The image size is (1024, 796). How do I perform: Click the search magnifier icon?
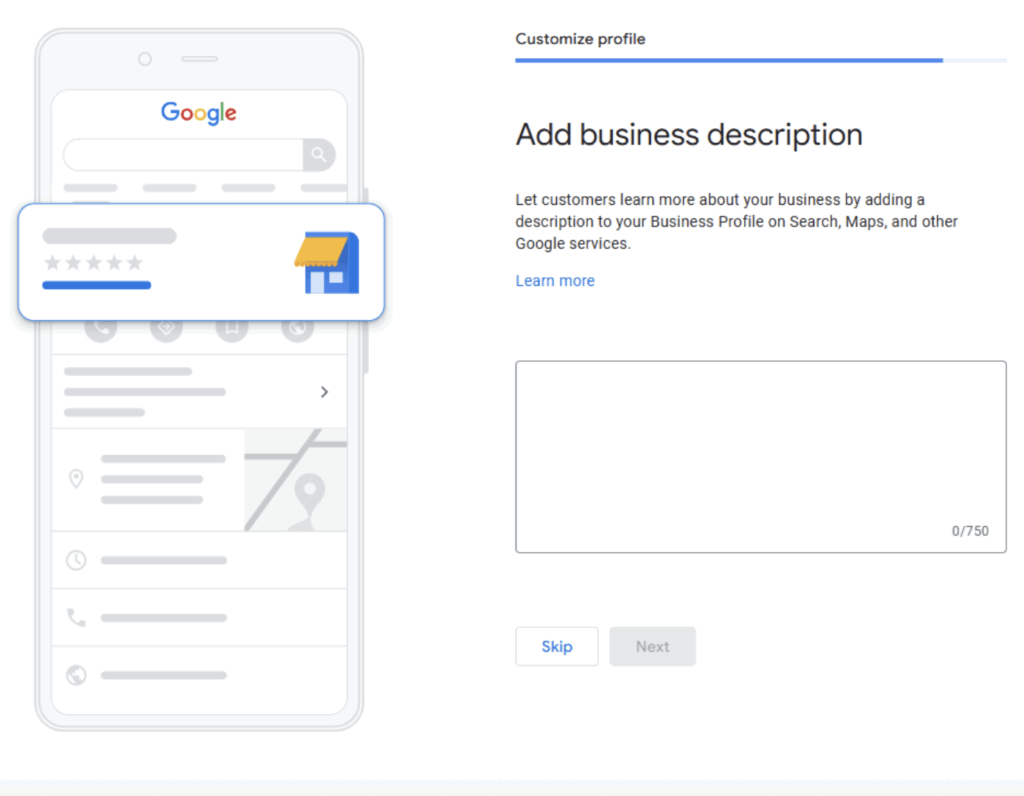(318, 155)
